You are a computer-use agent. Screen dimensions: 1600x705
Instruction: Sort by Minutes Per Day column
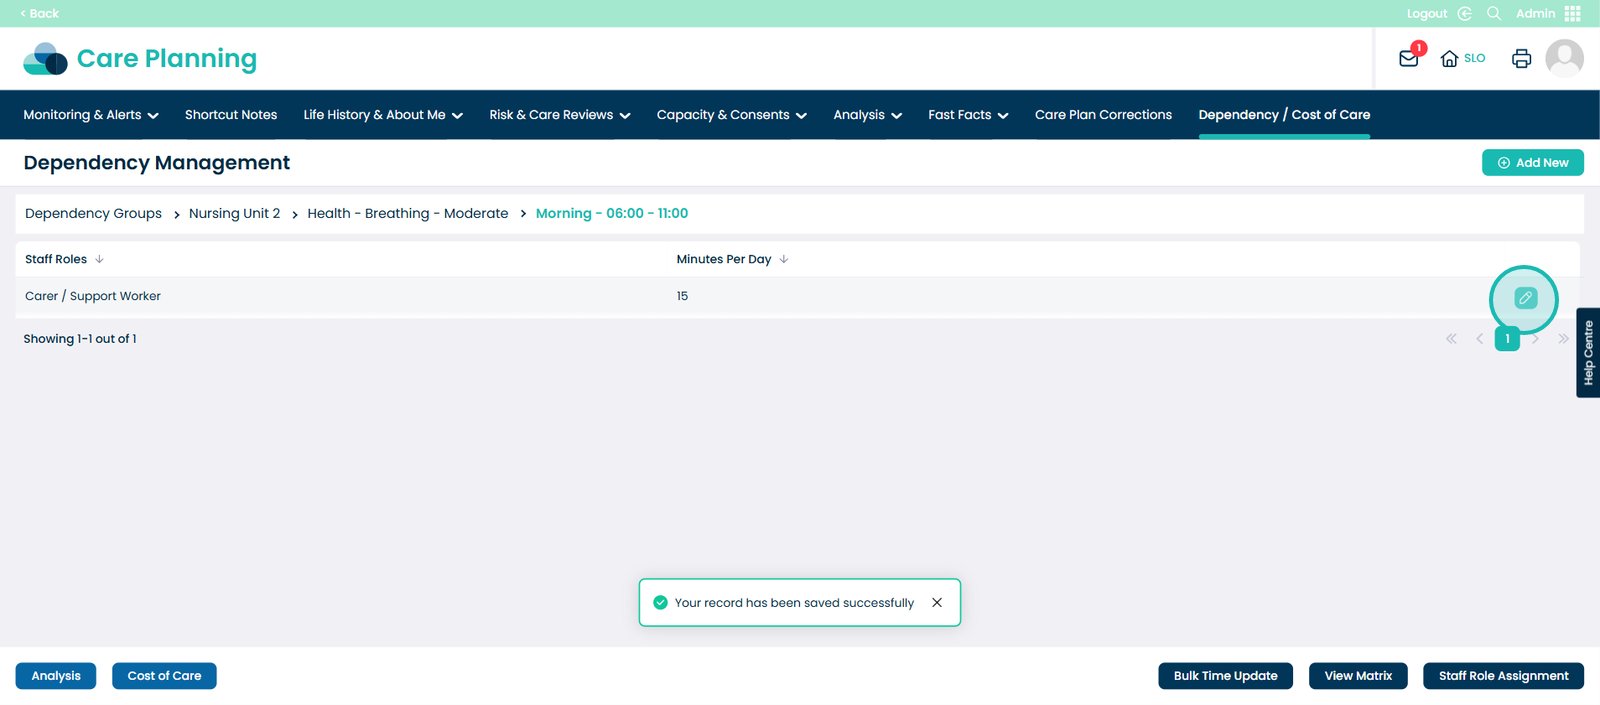coord(783,259)
